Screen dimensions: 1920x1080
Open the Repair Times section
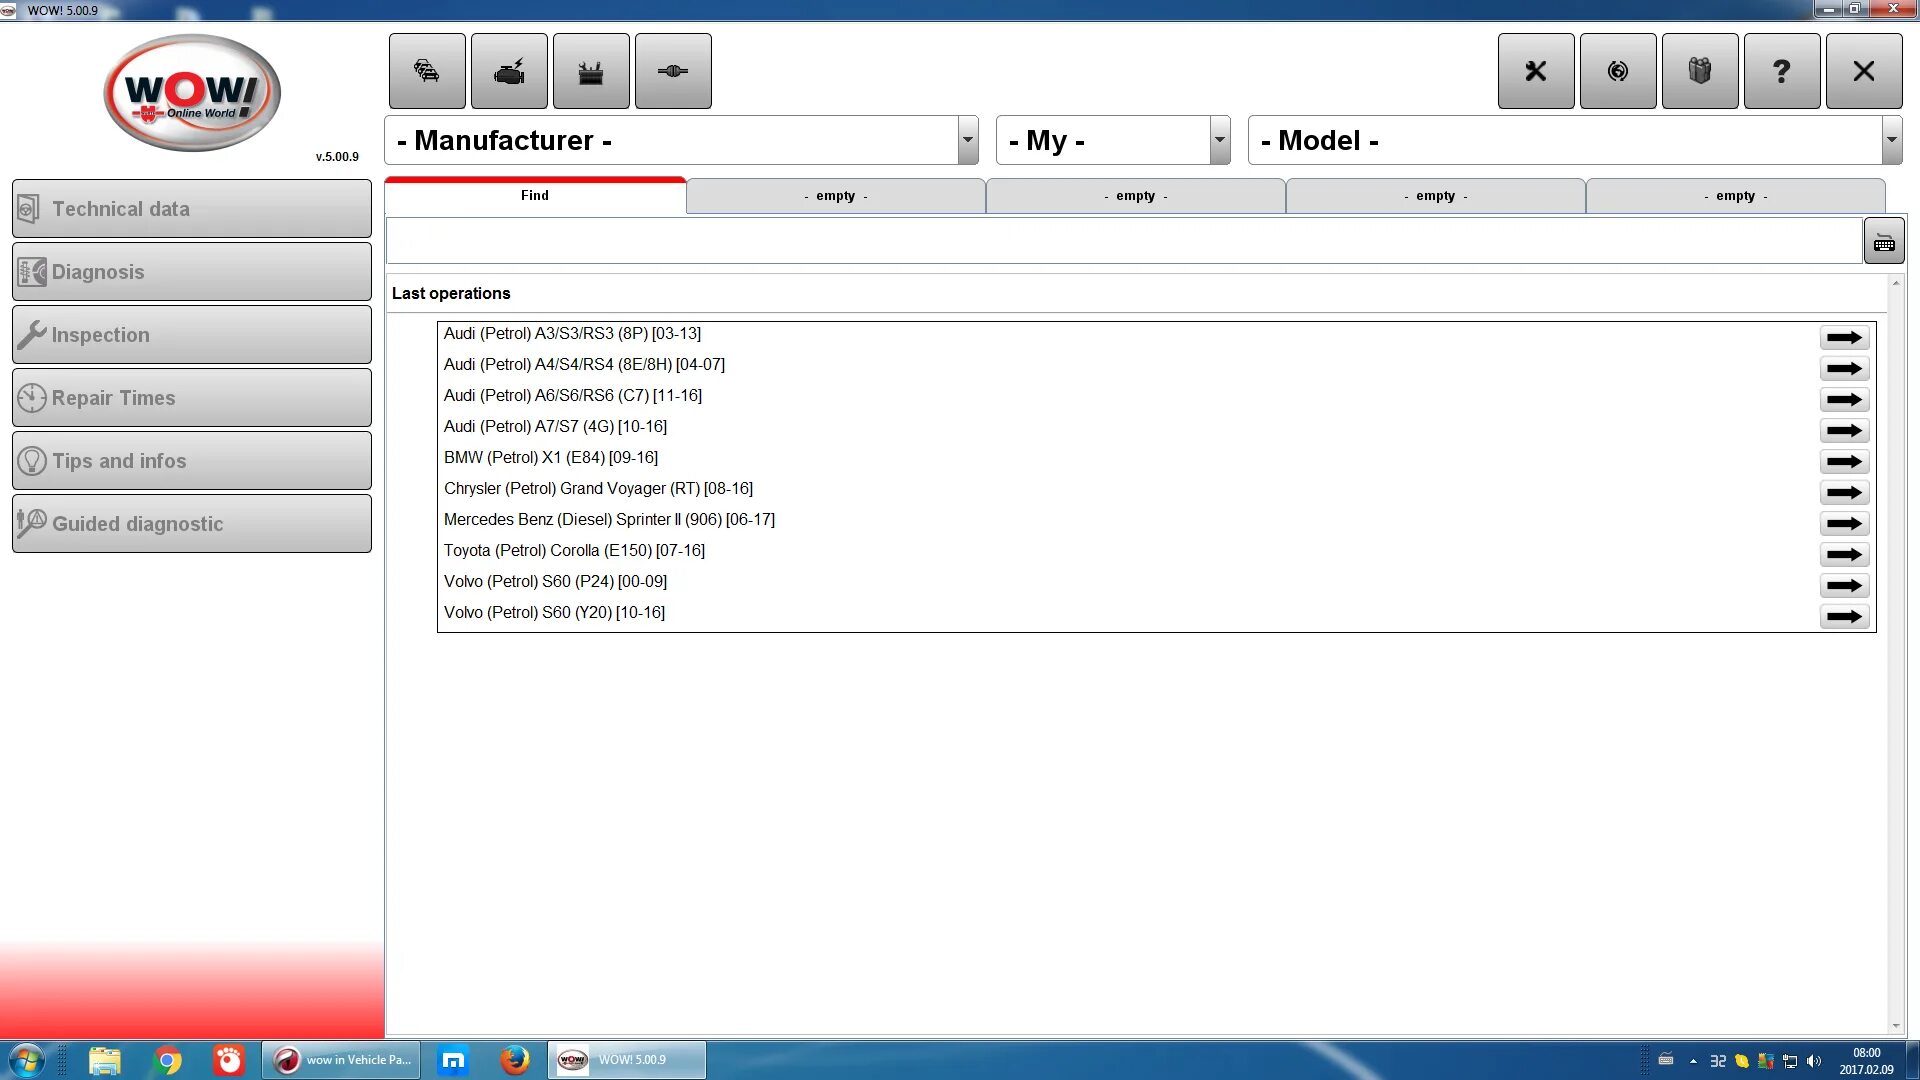[192, 398]
